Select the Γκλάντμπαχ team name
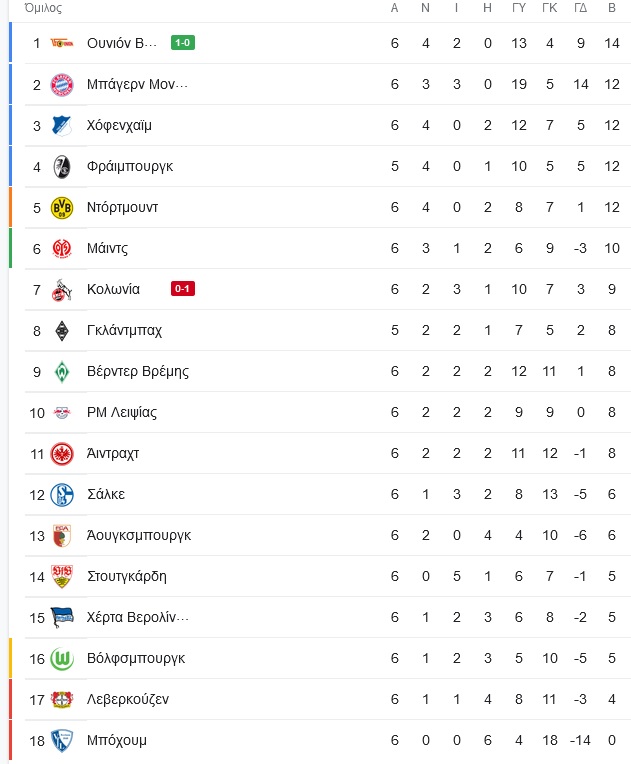Viewport: 631px width, 764px height. [124, 330]
